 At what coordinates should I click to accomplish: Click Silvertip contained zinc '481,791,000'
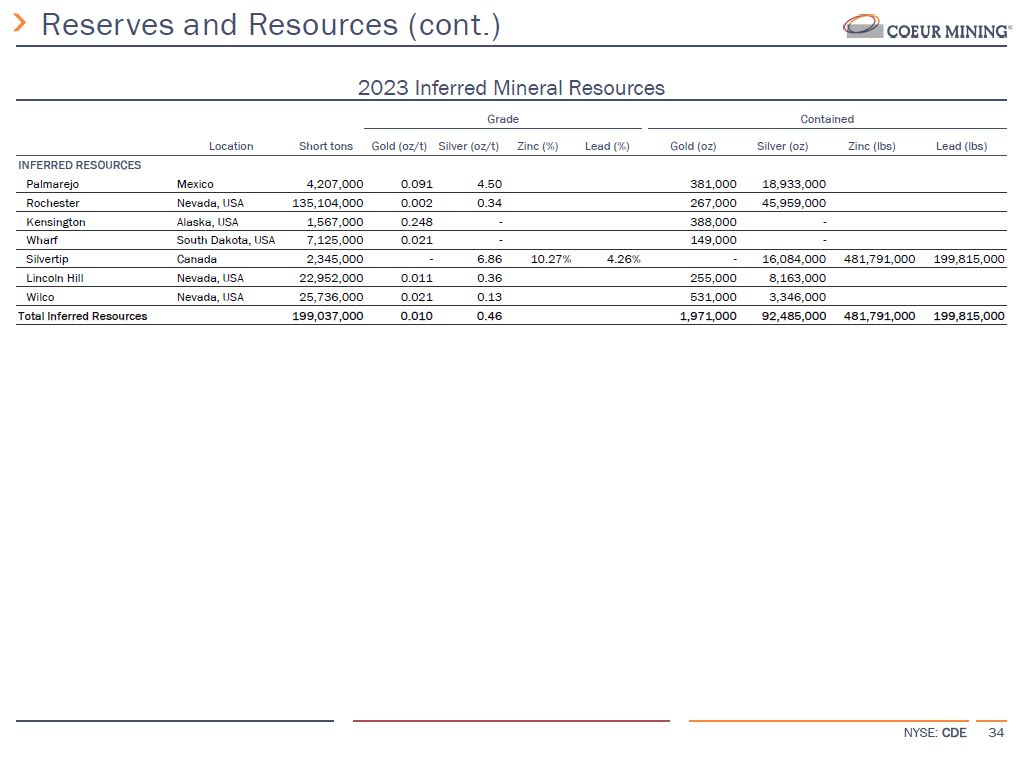(879, 259)
